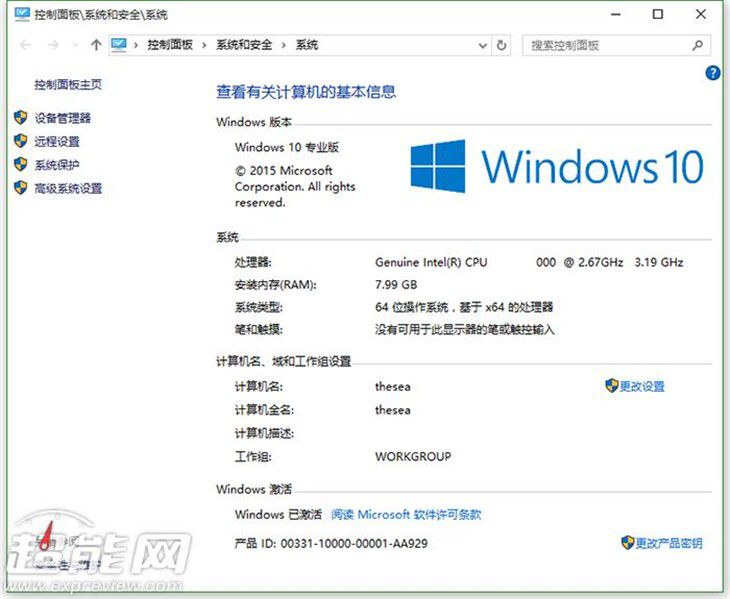The width and height of the screenshot is (730, 599).
Task: Click the 更改产品密钥 link
Action: click(x=669, y=543)
